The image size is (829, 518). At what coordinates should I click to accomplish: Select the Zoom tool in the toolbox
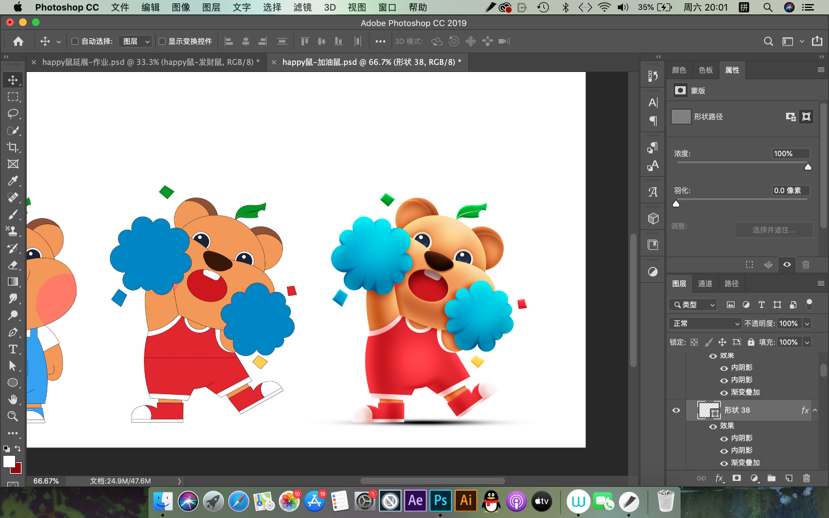(13, 417)
